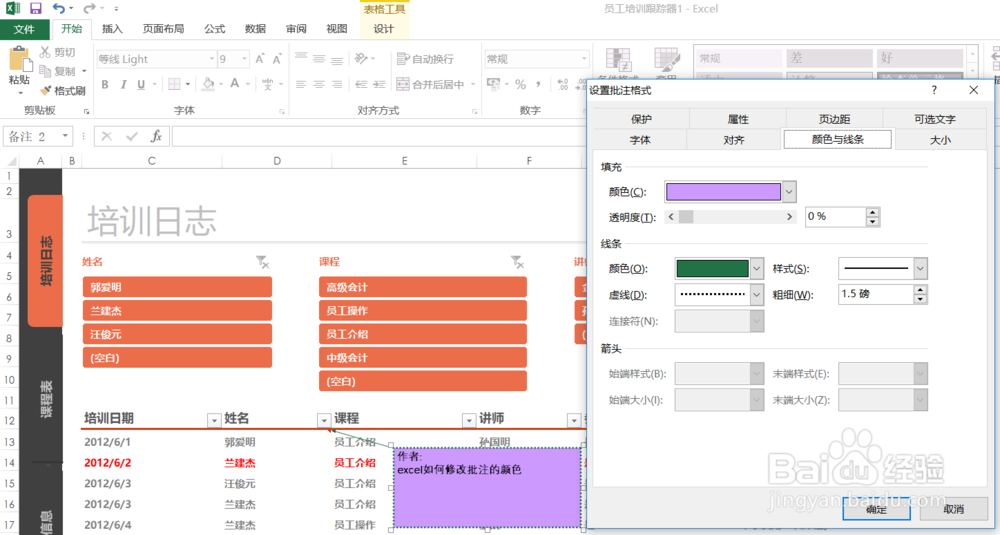1000x535 pixels.
Task: Click the fill color bucket icon
Action: (208, 84)
